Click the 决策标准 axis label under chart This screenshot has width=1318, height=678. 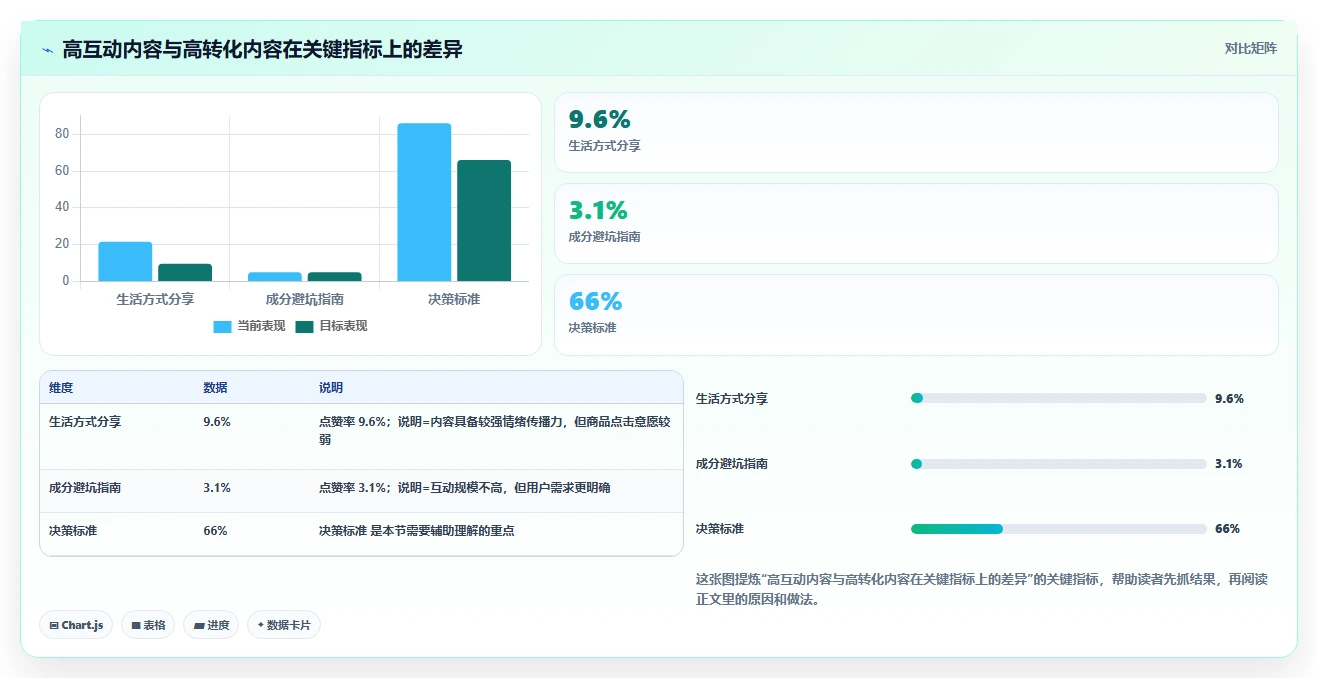pos(454,298)
